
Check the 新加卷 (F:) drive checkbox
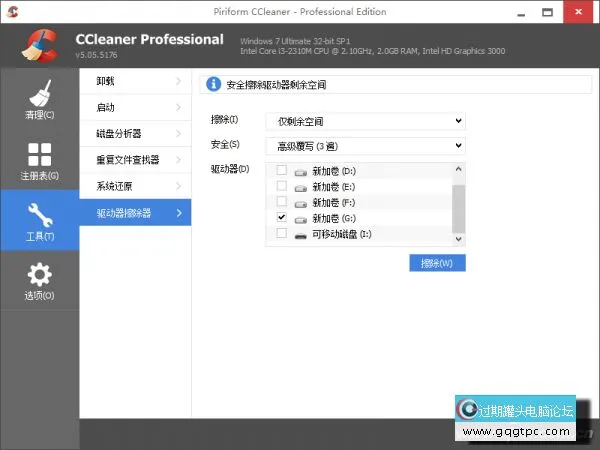pyautogui.click(x=282, y=201)
